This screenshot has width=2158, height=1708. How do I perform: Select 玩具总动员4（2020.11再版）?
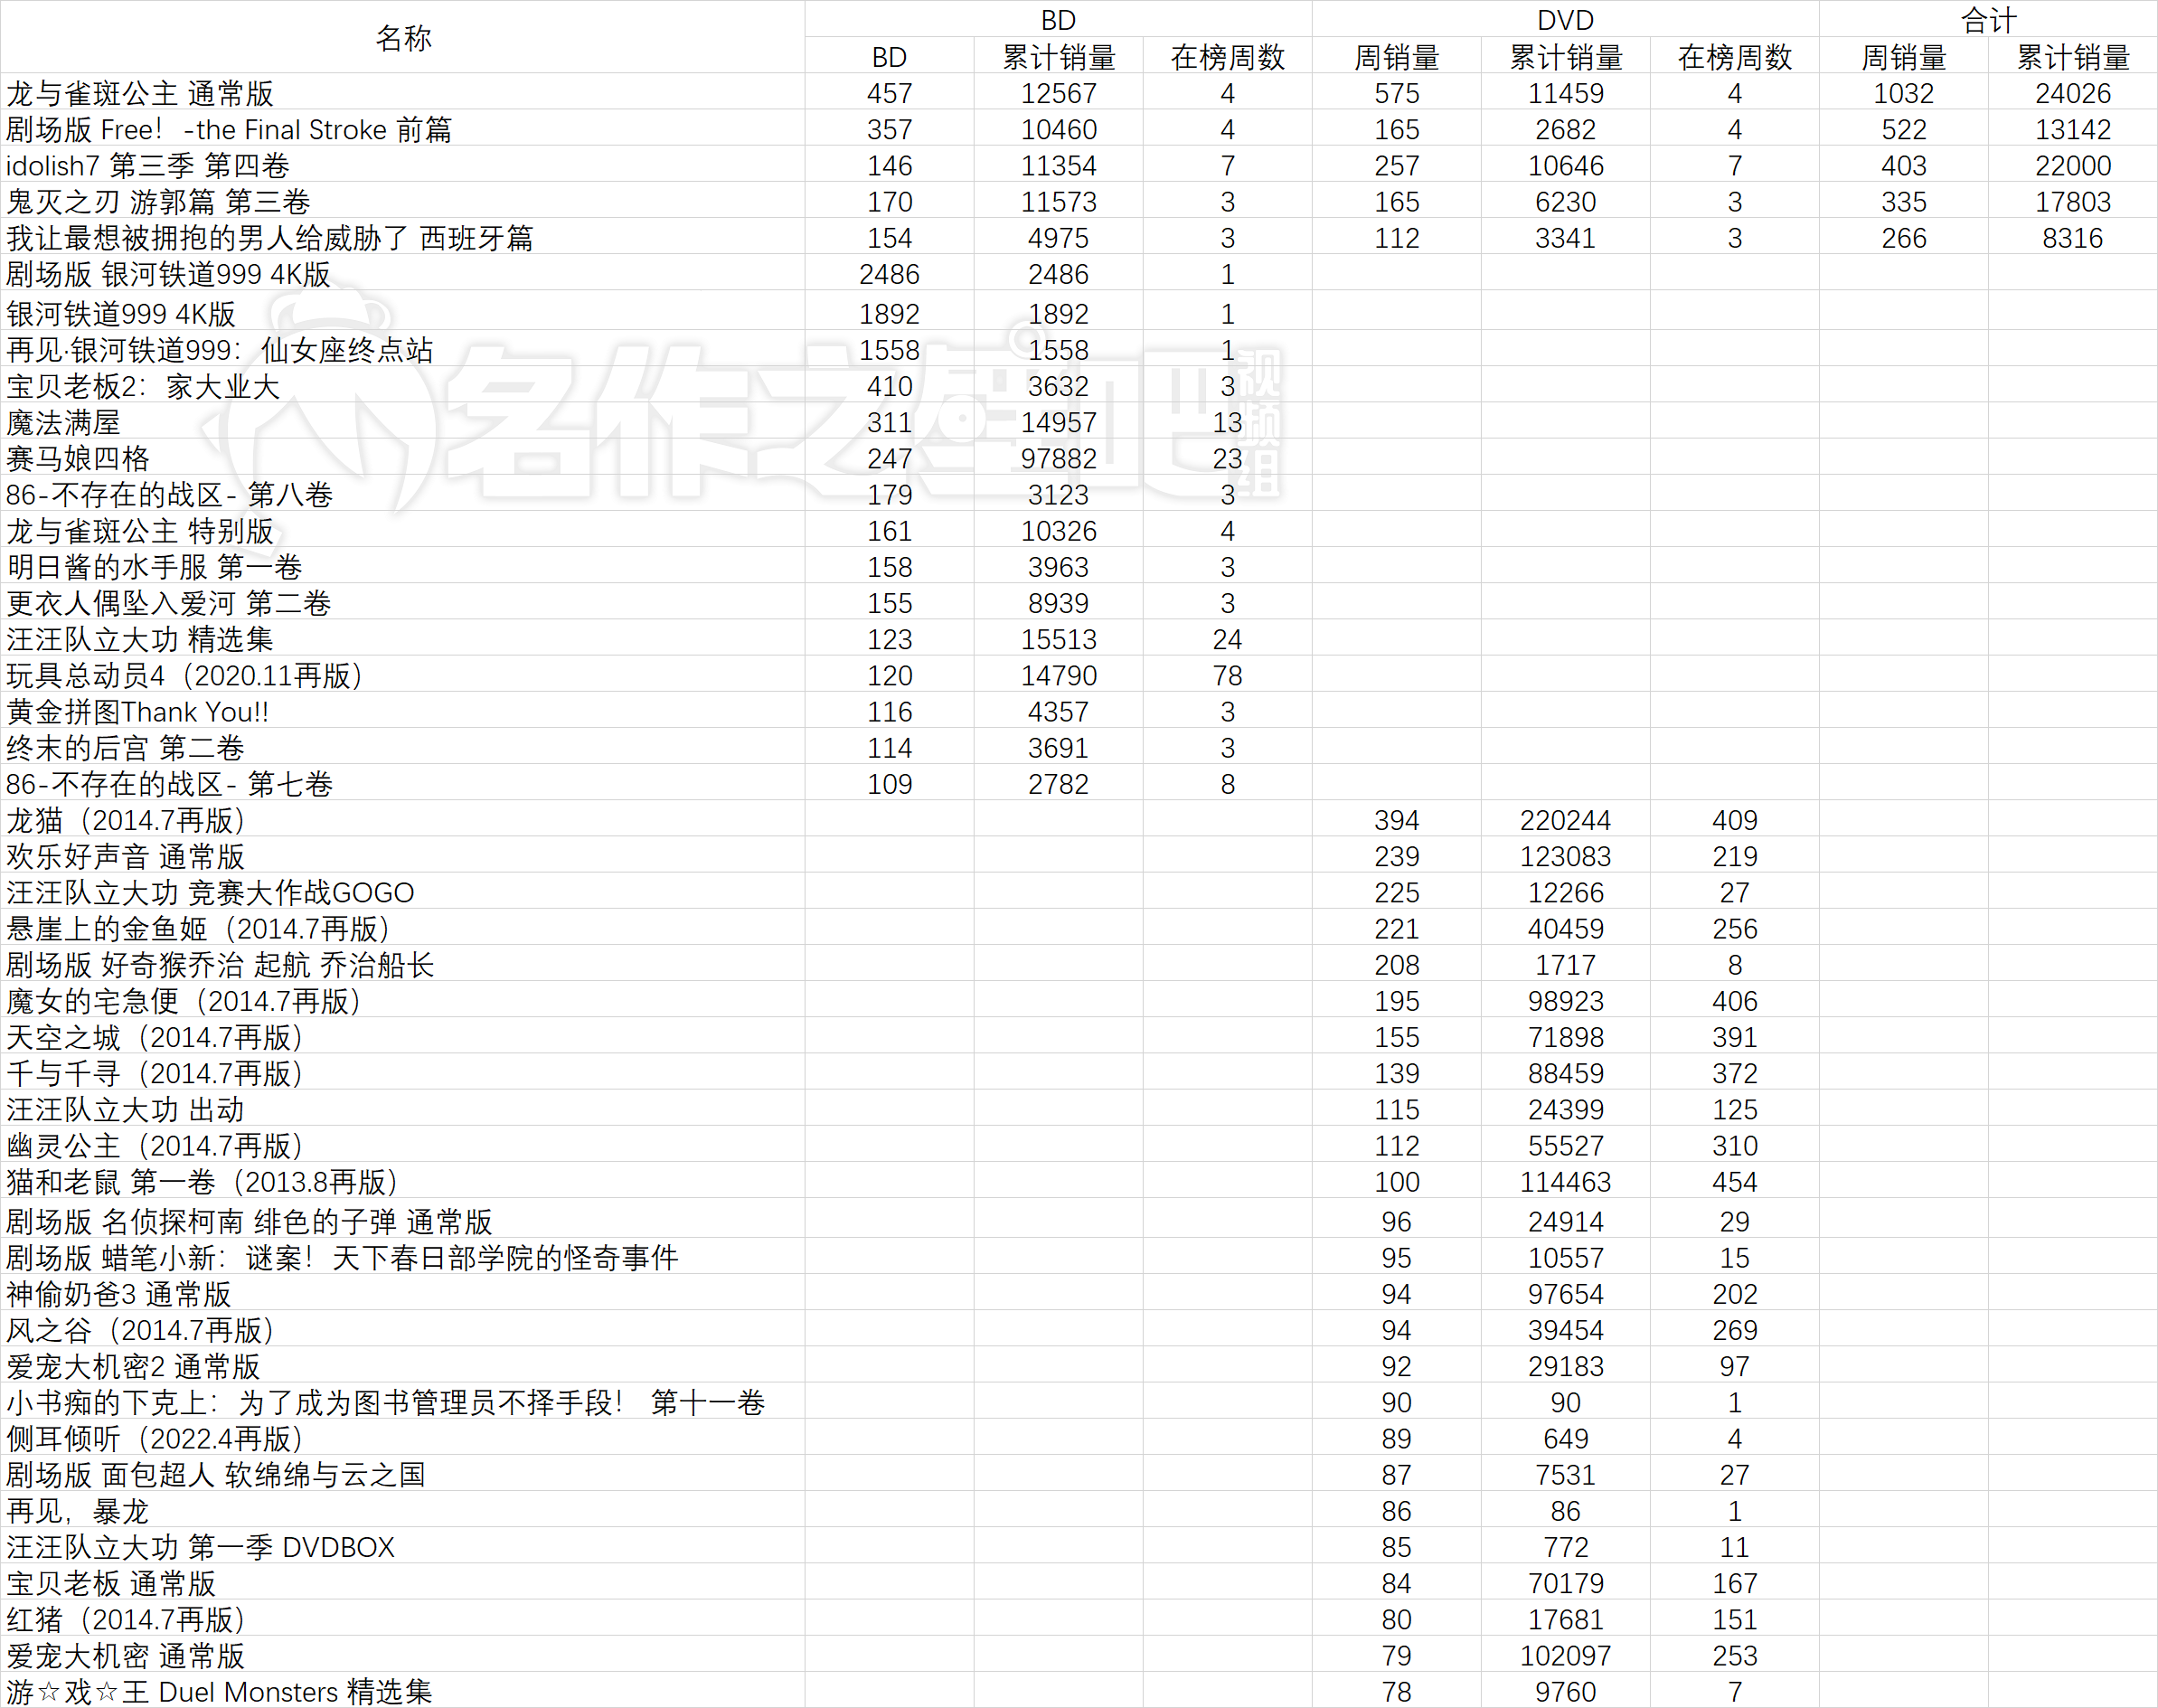pyautogui.click(x=187, y=675)
